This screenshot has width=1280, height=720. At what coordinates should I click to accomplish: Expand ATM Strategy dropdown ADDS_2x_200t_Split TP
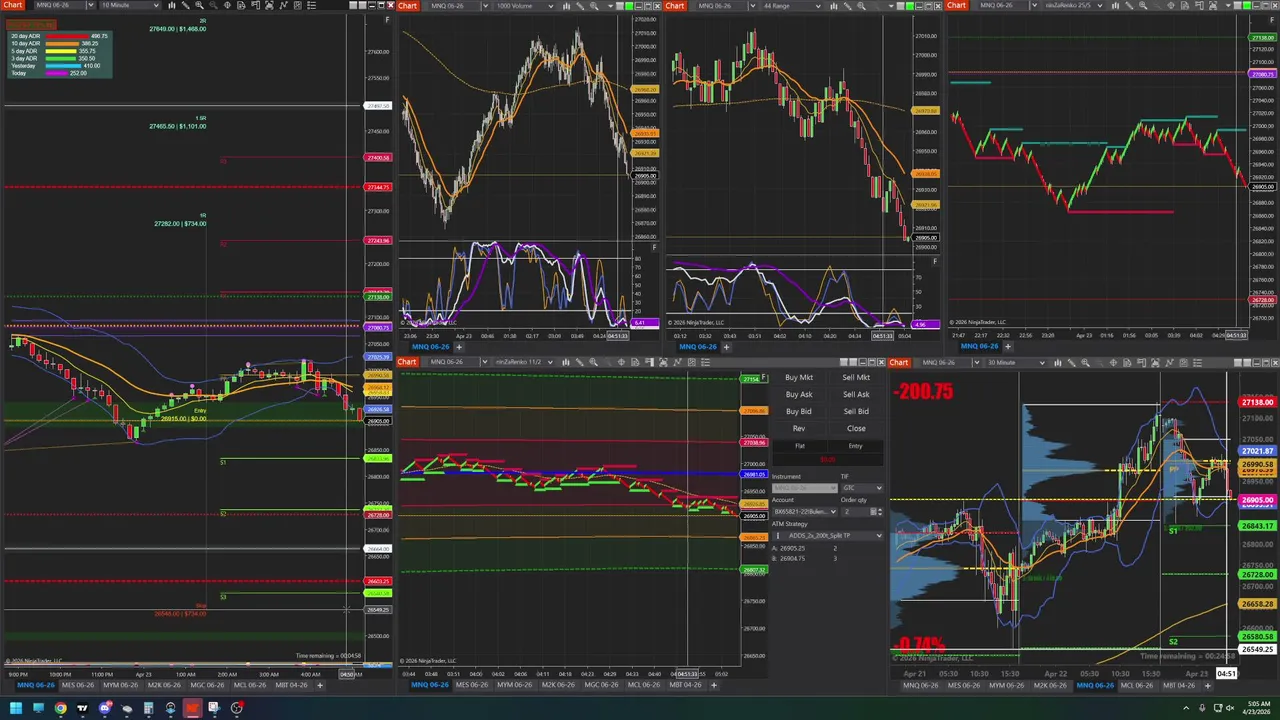tap(828, 536)
